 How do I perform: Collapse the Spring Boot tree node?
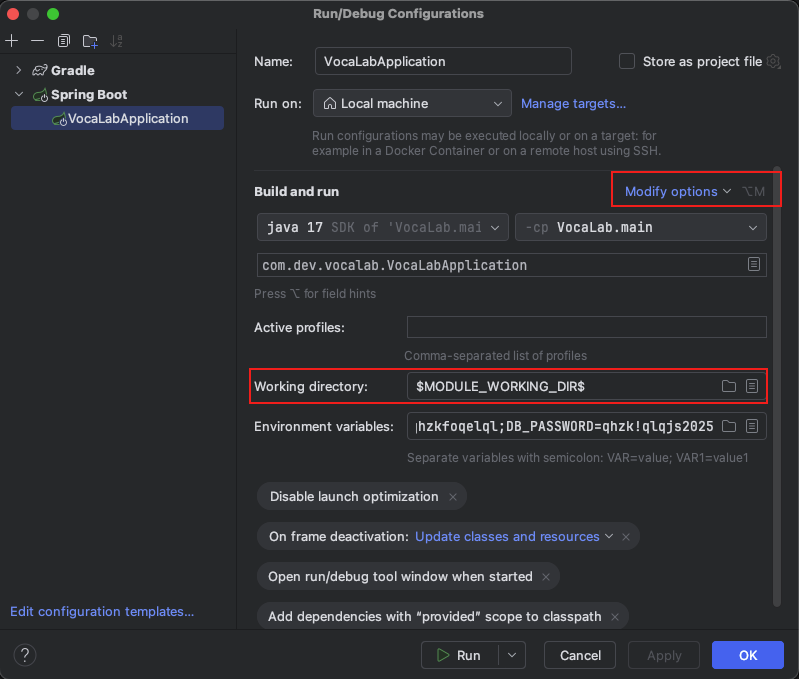(19, 94)
